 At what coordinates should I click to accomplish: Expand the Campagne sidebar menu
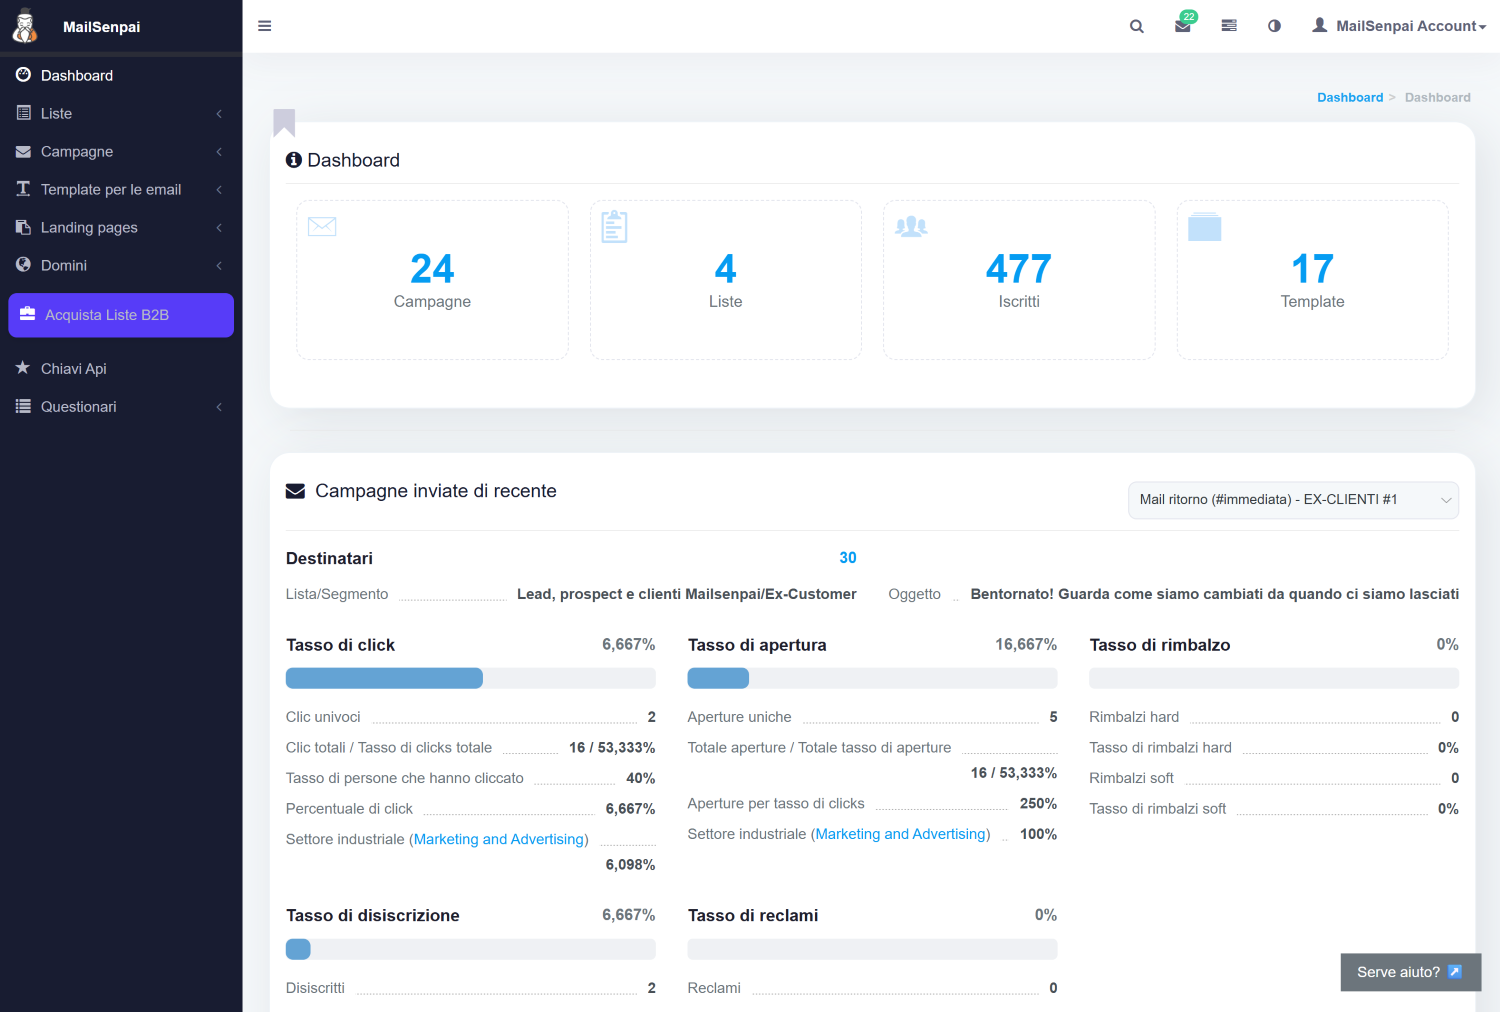coord(120,152)
